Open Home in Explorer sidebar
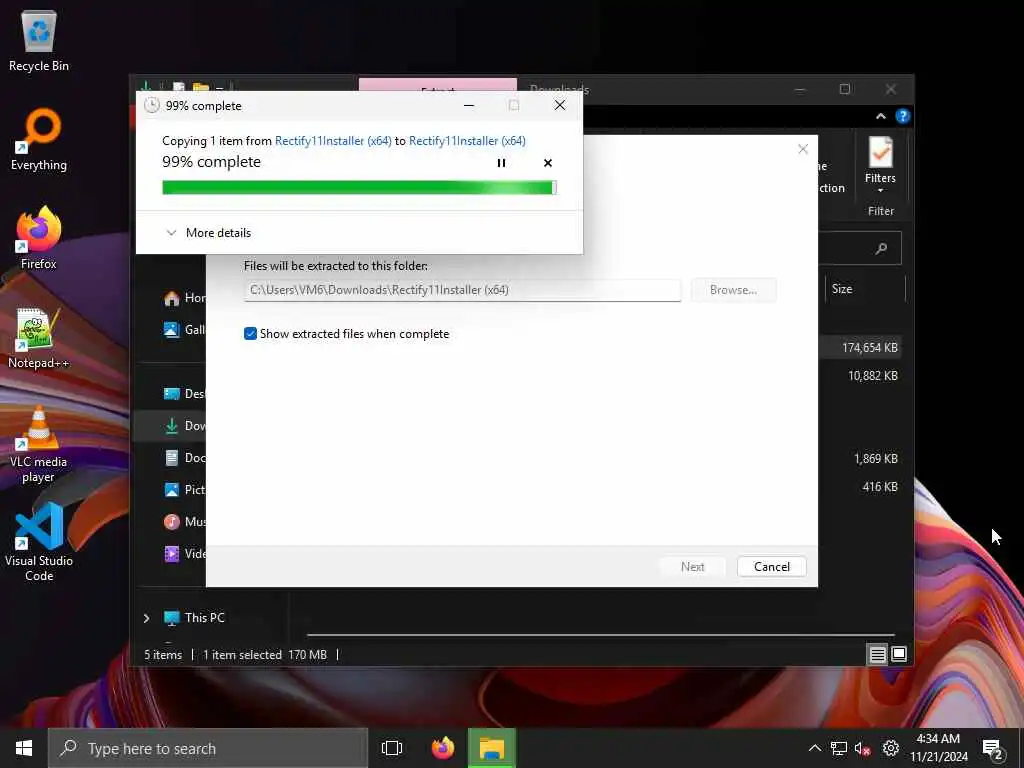The height and width of the screenshot is (768, 1024). click(184, 298)
